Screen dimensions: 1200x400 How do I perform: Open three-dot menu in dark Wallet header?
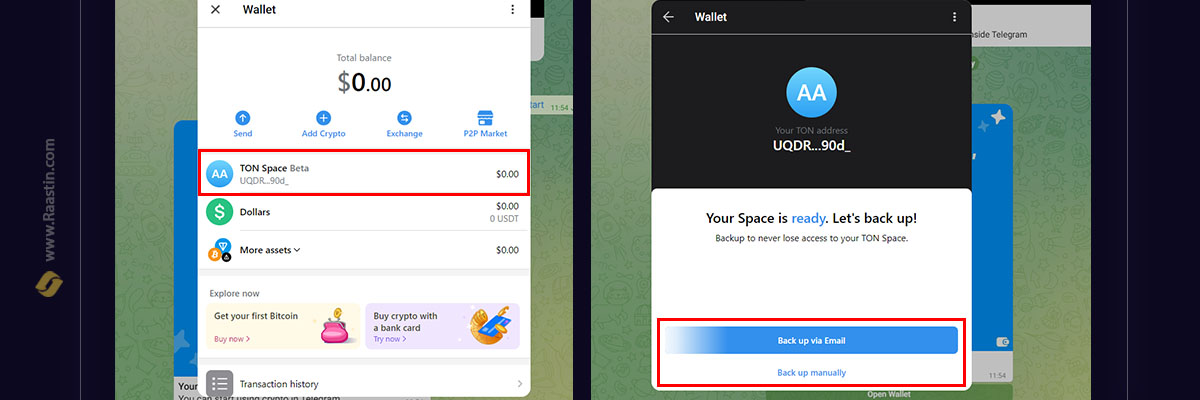[954, 17]
